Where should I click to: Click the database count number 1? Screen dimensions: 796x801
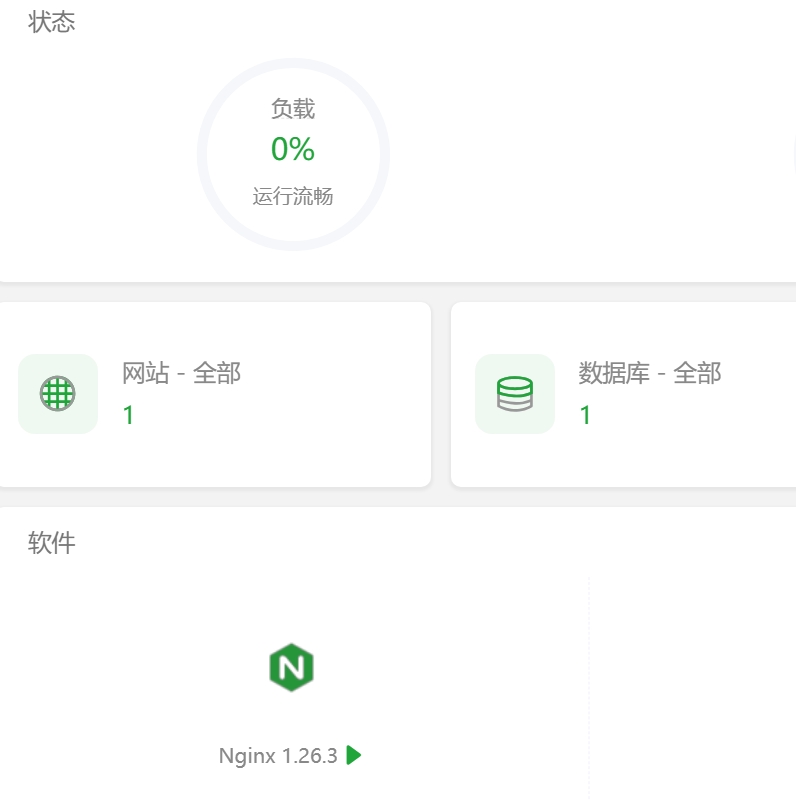tap(585, 415)
